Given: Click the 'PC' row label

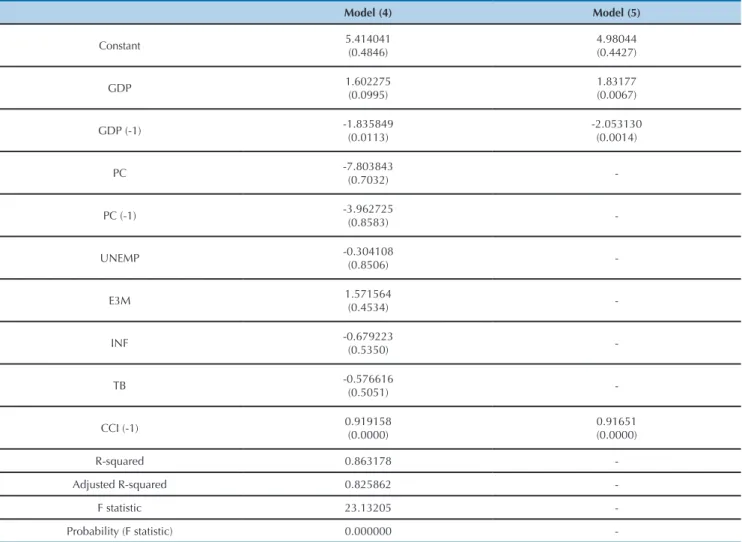Looking at the screenshot, I should tap(119, 173).
